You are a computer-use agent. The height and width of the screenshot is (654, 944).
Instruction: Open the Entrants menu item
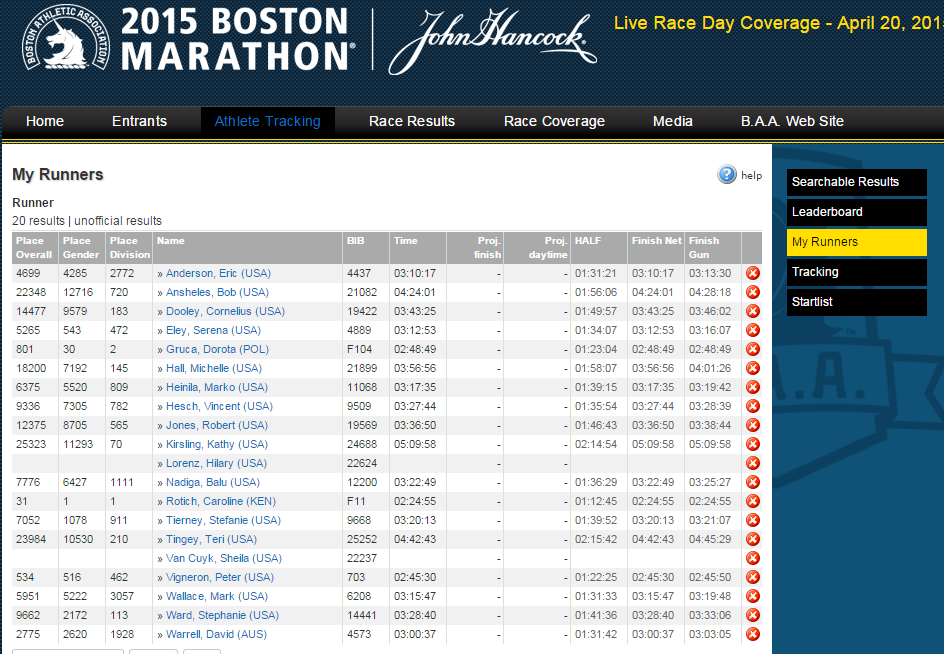[139, 121]
